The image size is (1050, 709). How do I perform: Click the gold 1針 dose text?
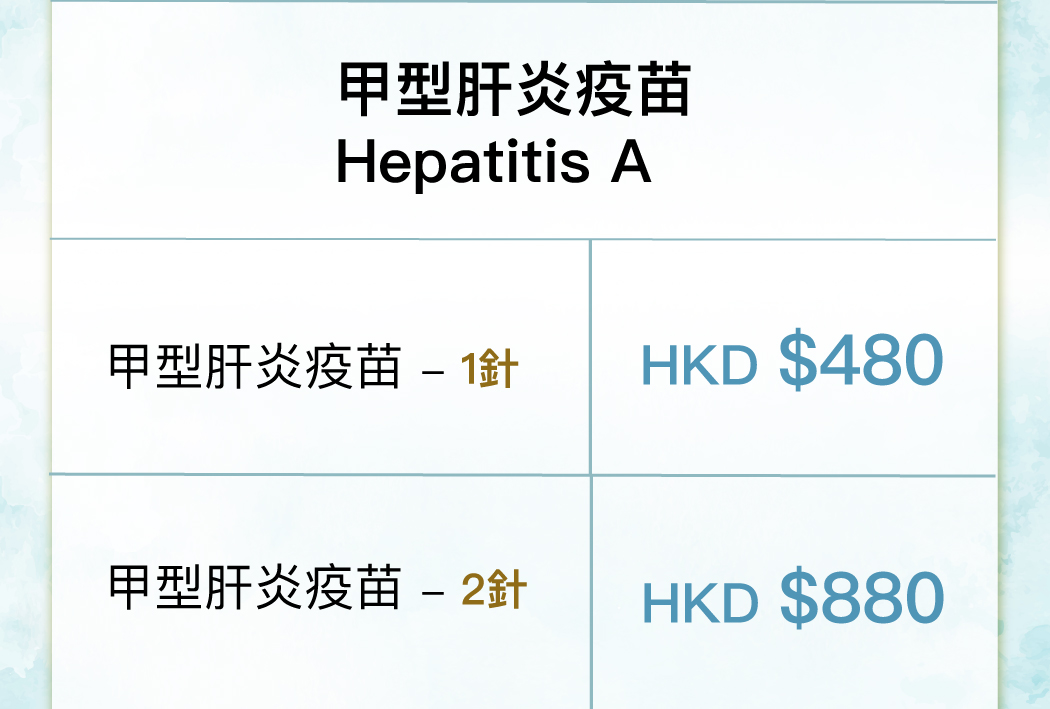(x=490, y=368)
